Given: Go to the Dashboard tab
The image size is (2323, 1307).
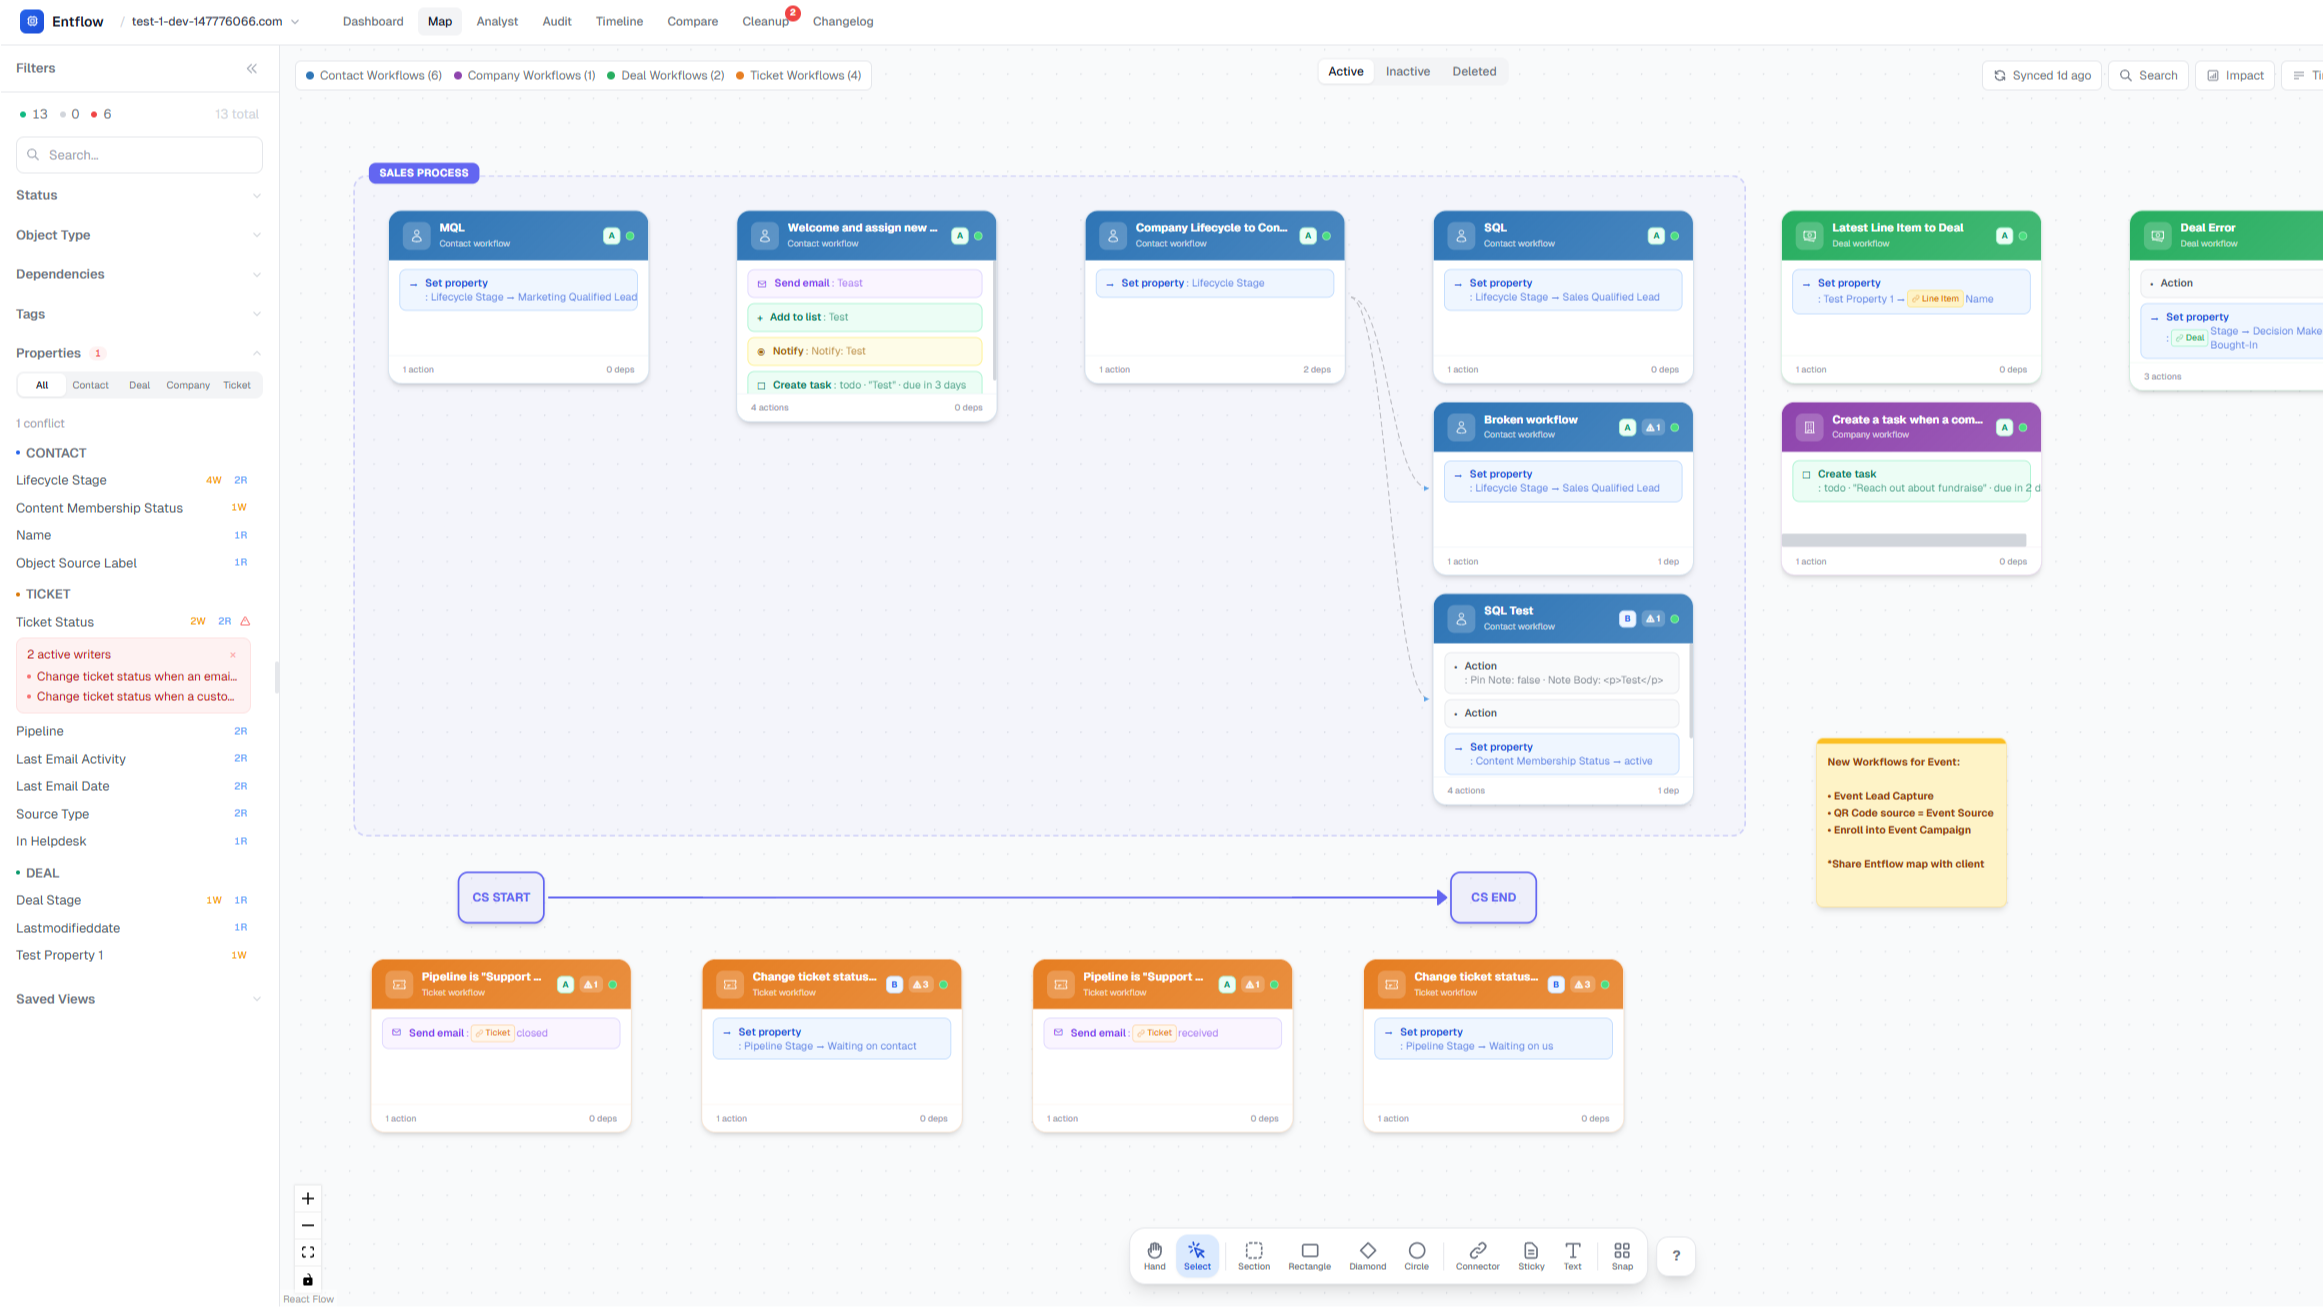Looking at the screenshot, I should coord(373,21).
